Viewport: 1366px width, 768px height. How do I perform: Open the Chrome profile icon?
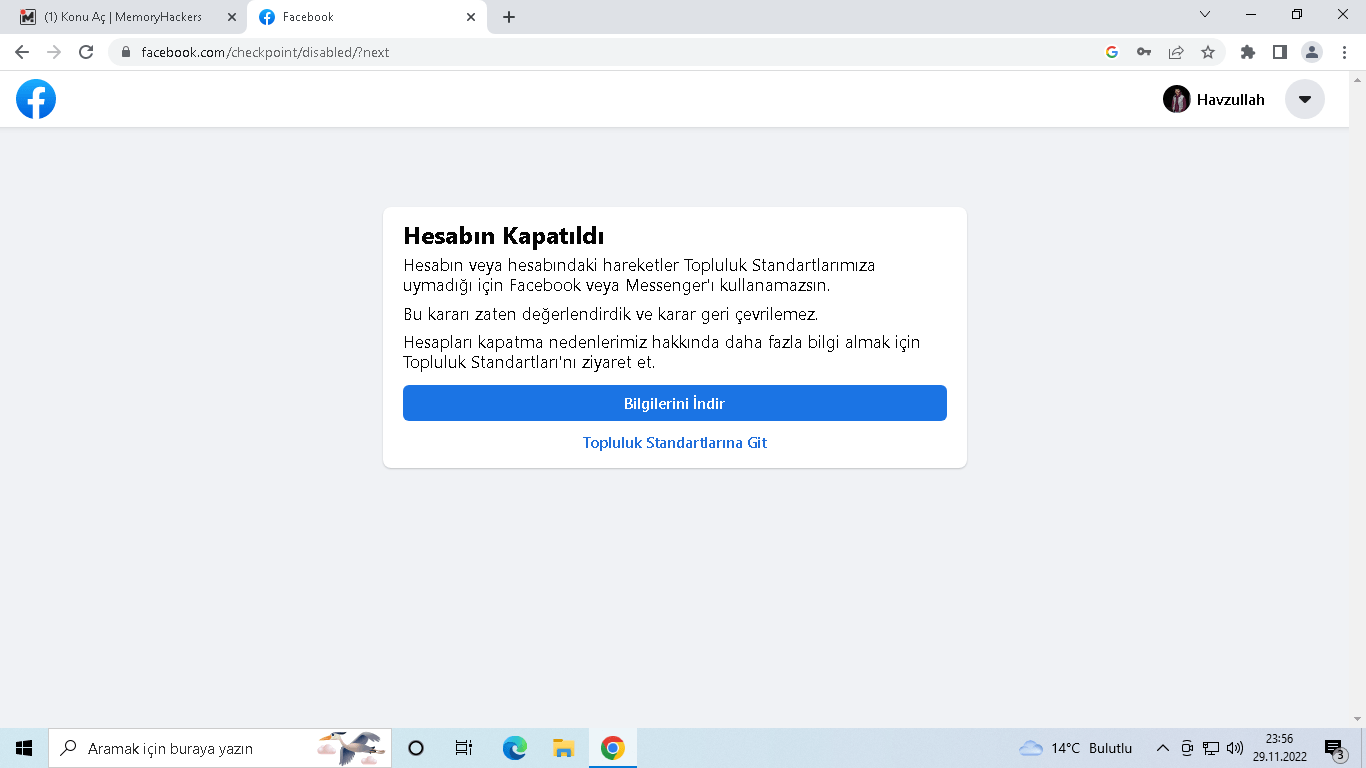point(1312,52)
